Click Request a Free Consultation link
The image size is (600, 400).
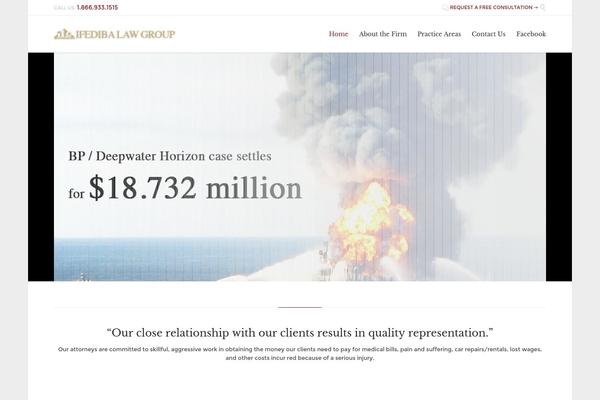click(494, 7)
